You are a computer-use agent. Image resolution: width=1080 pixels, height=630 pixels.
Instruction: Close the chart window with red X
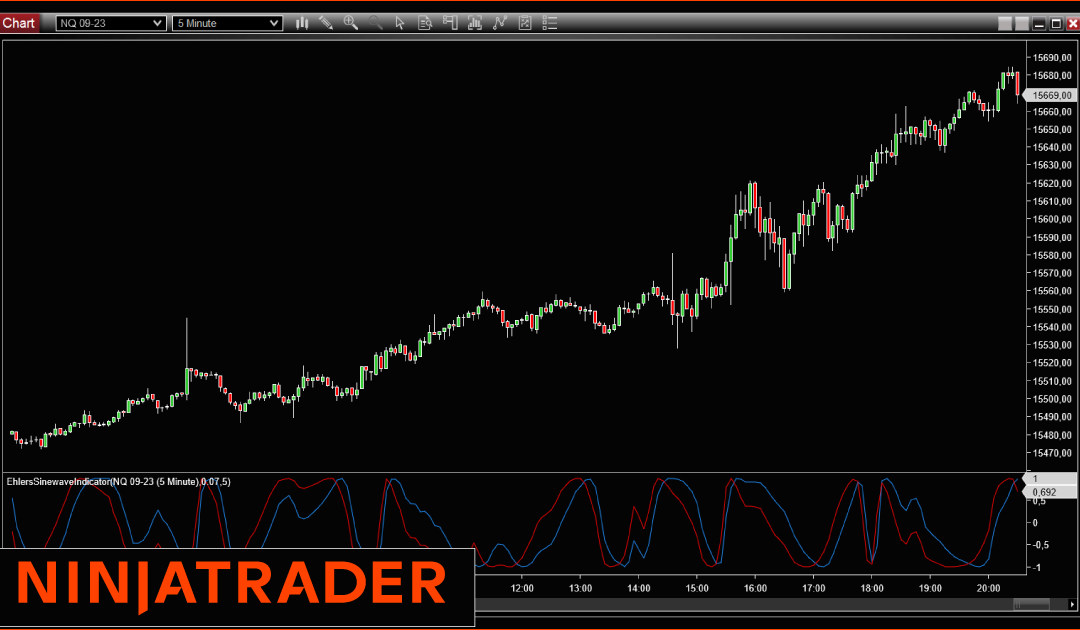[x=1072, y=23]
